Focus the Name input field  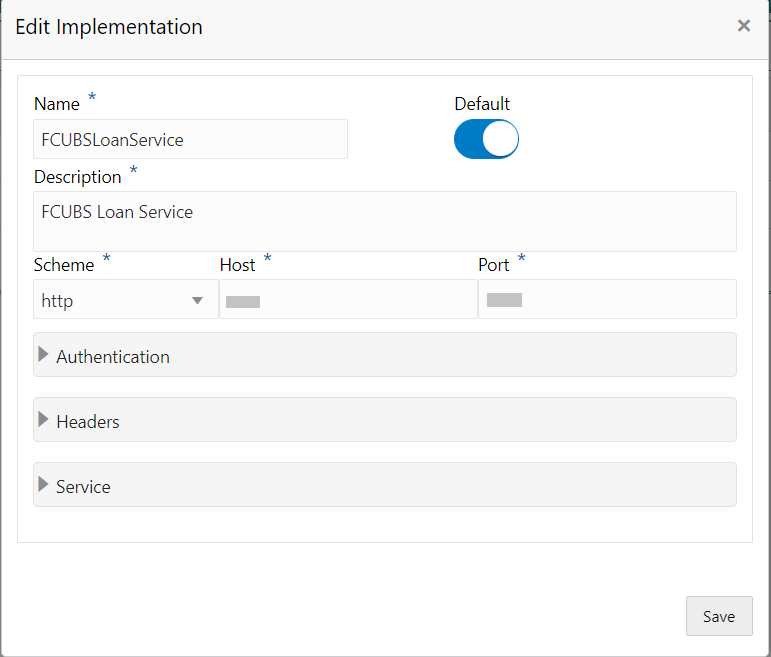point(190,139)
